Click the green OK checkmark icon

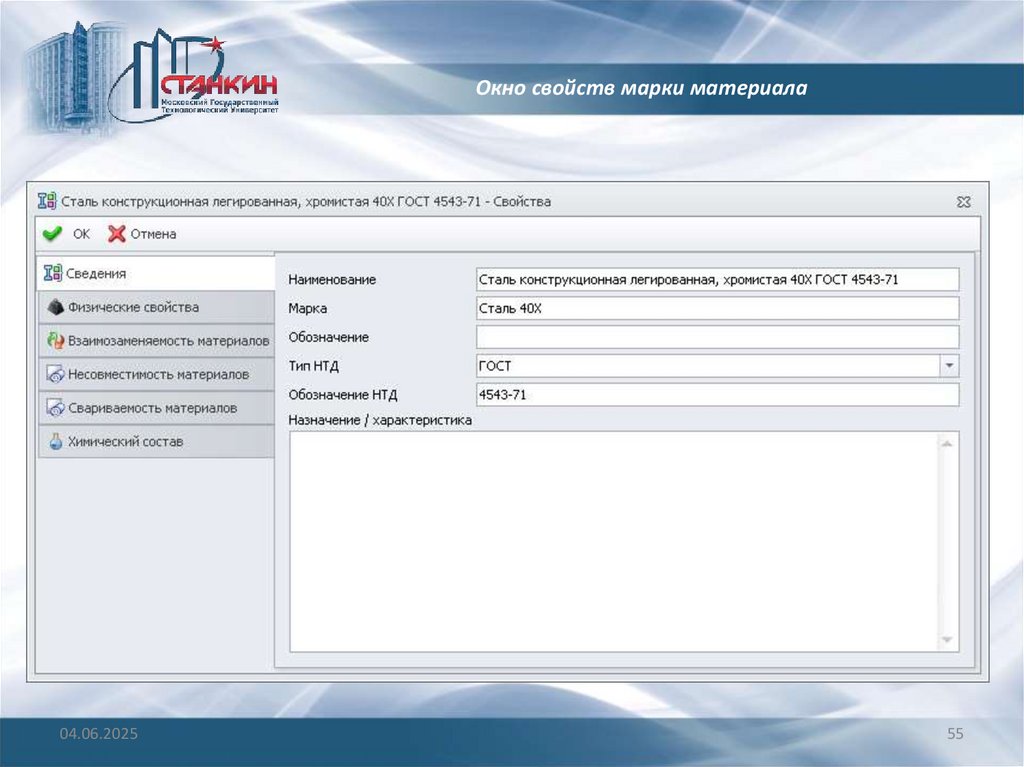[52, 234]
